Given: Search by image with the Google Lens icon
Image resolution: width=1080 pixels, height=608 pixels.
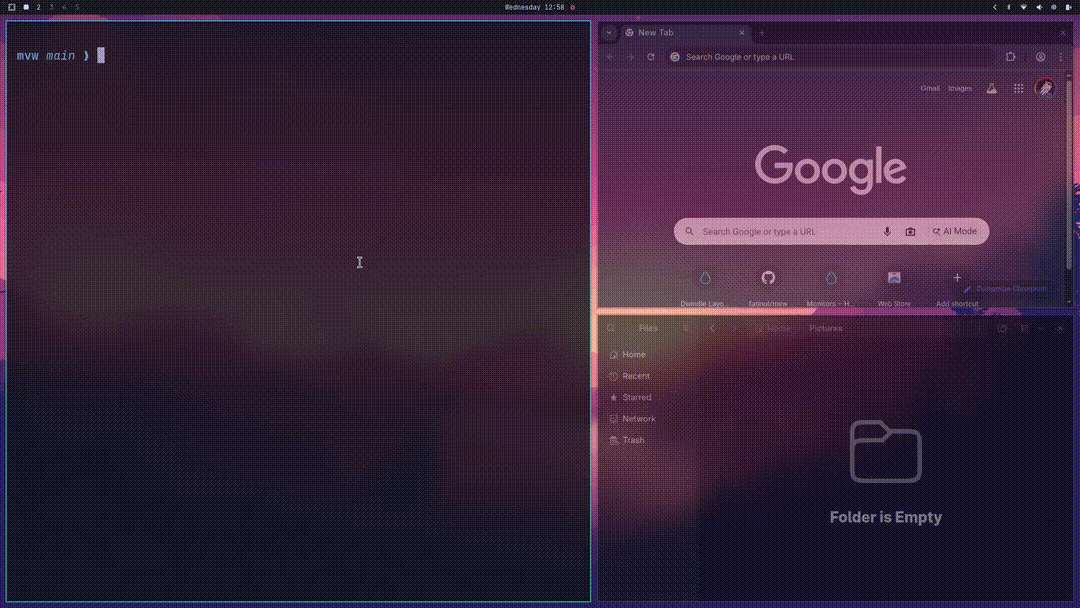Looking at the screenshot, I should point(910,231).
